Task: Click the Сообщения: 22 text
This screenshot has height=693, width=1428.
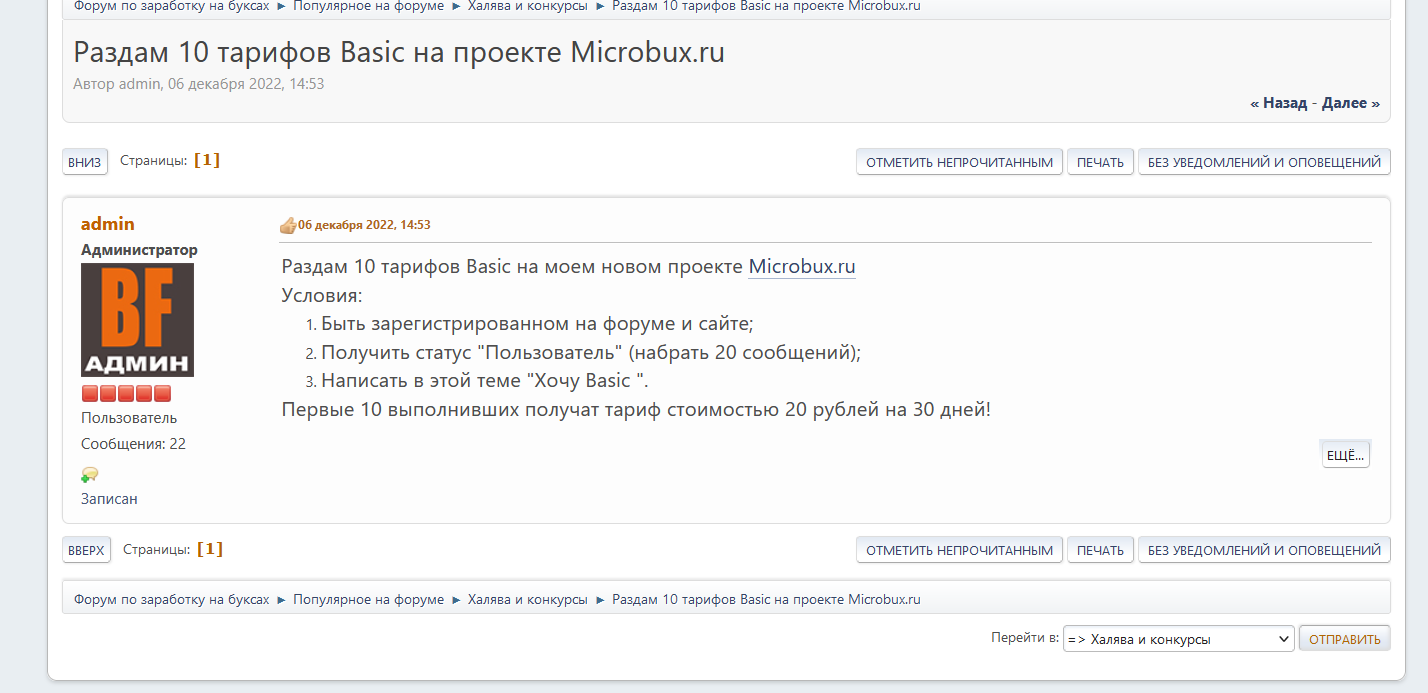Action: point(133,444)
